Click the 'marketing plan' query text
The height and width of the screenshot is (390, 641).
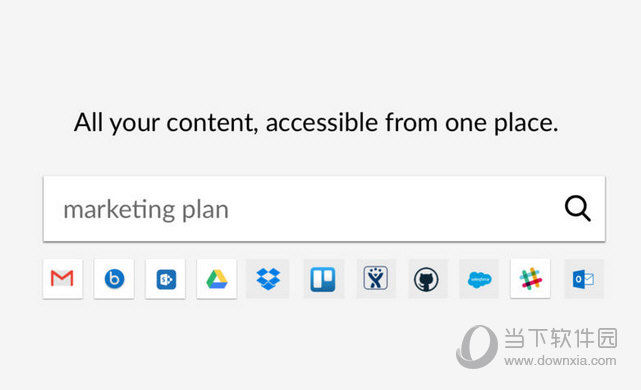[x=146, y=210]
